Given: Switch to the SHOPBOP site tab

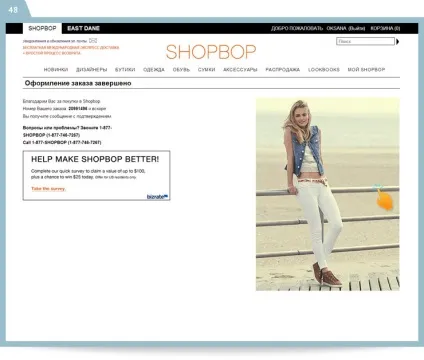Looking at the screenshot, I should coord(42,28).
